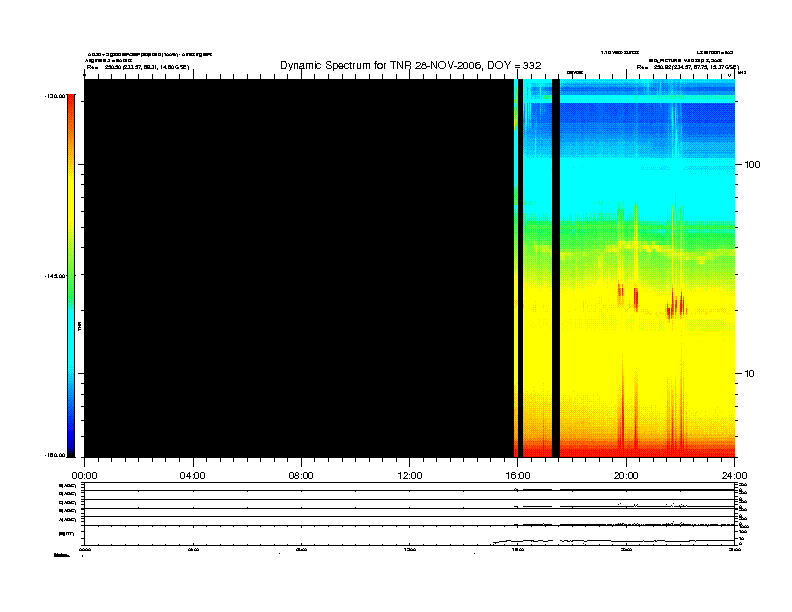The height and width of the screenshot is (612, 792).
Task: Click the 00:00 time axis label
Action: pos(84,476)
